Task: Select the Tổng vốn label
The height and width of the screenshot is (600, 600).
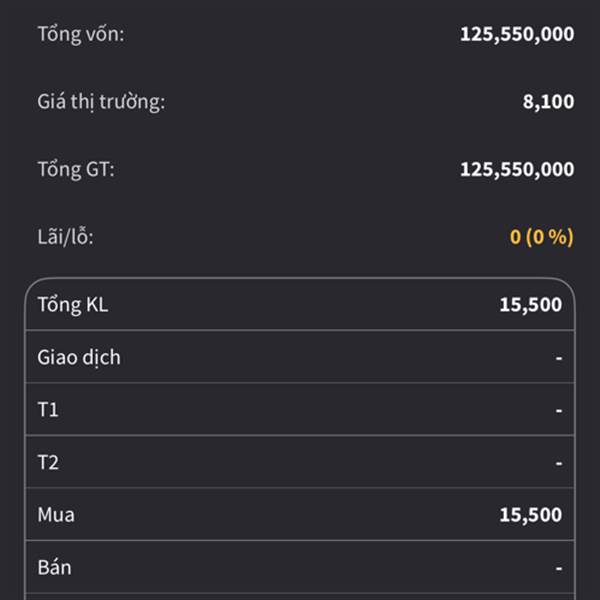Action: (x=81, y=34)
